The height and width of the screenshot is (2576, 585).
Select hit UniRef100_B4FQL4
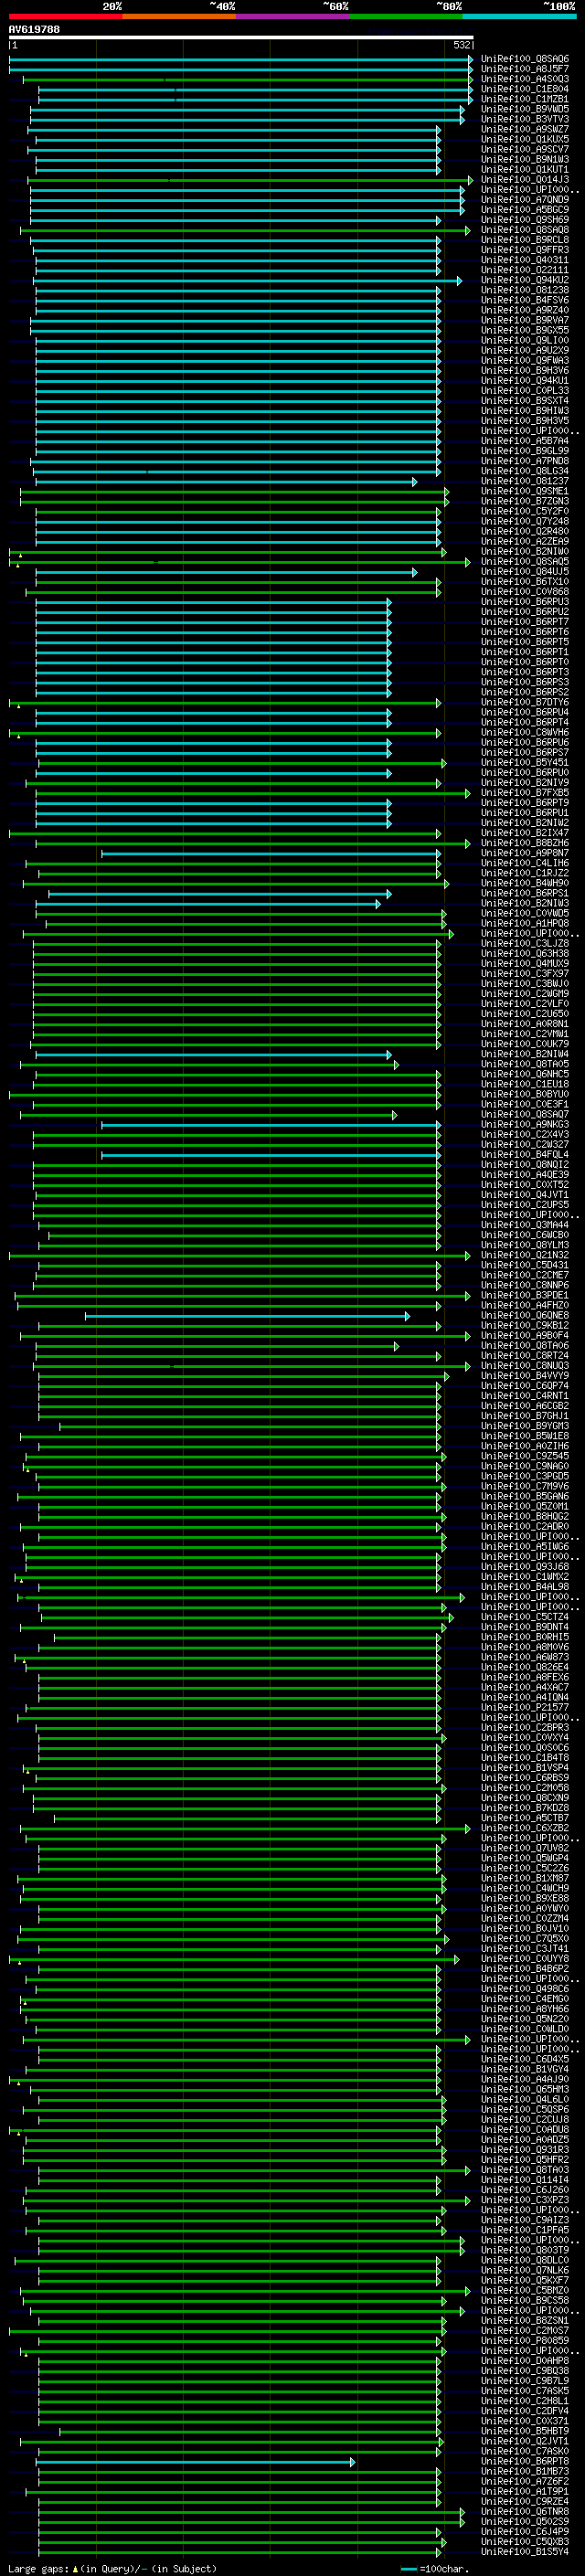(x=525, y=1155)
